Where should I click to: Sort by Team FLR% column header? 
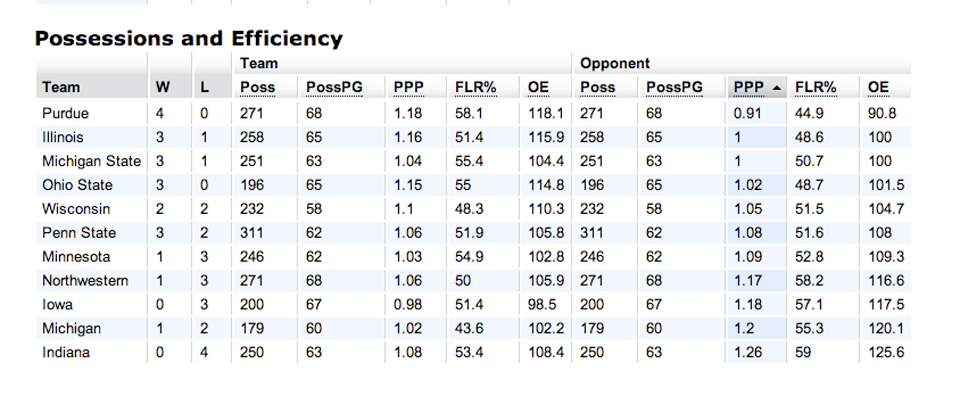click(x=476, y=88)
